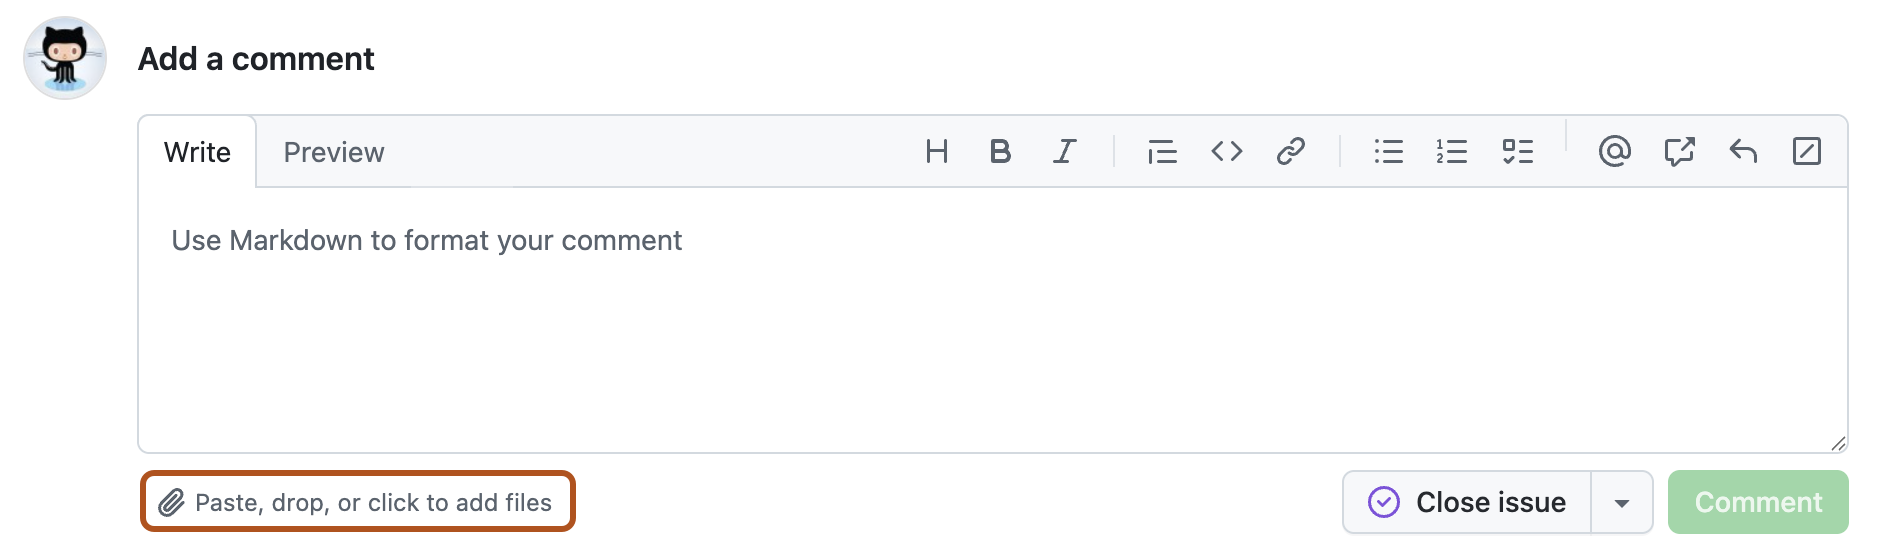Open the Close issue options dropdown
This screenshot has height=560, width=1880.
[x=1622, y=502]
